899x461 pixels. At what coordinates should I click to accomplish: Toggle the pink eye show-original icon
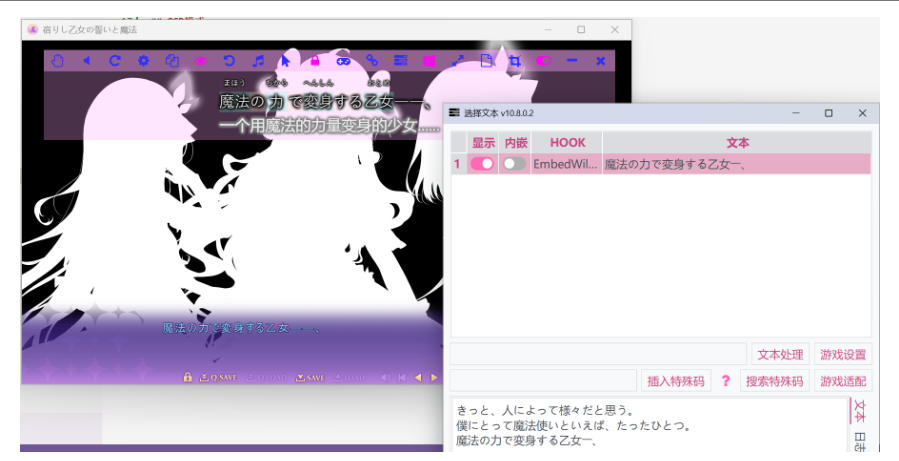tap(200, 61)
